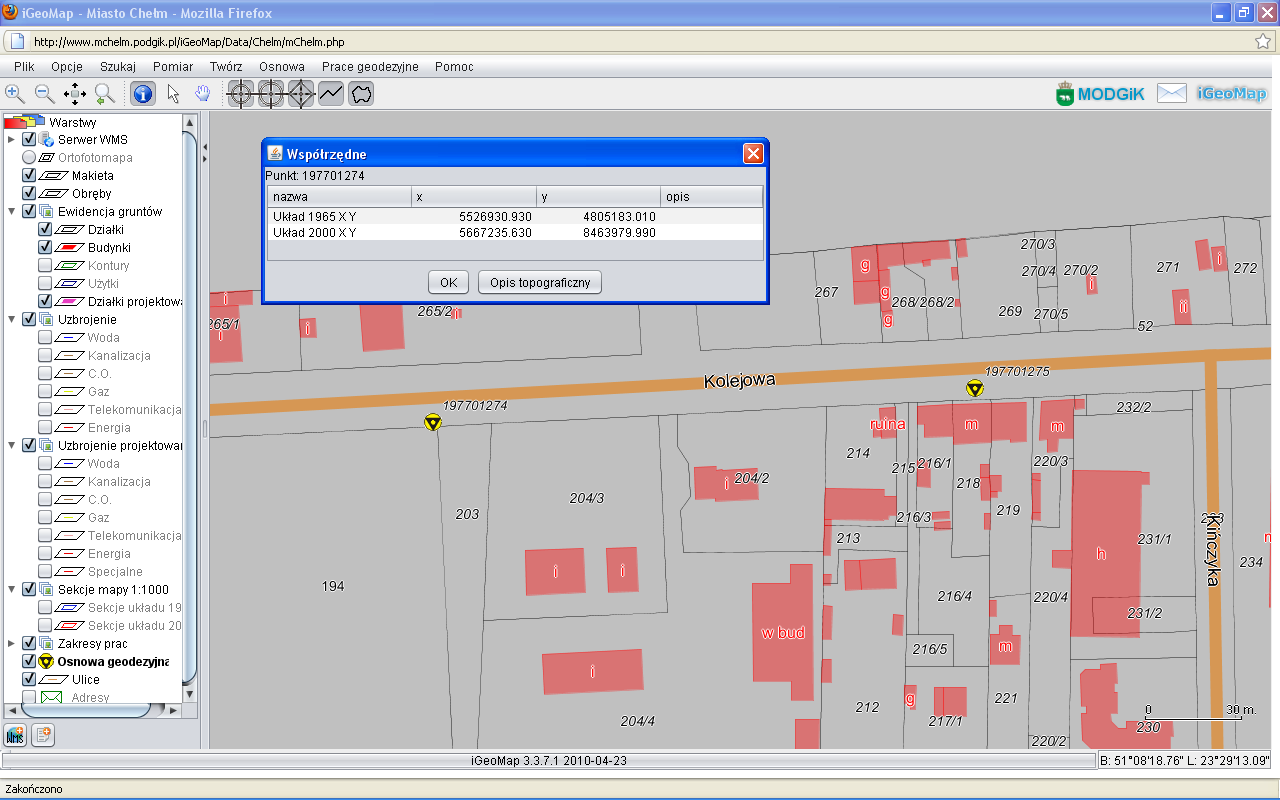Go back to previous zoom view
This screenshot has width=1280, height=800.
[x=105, y=93]
